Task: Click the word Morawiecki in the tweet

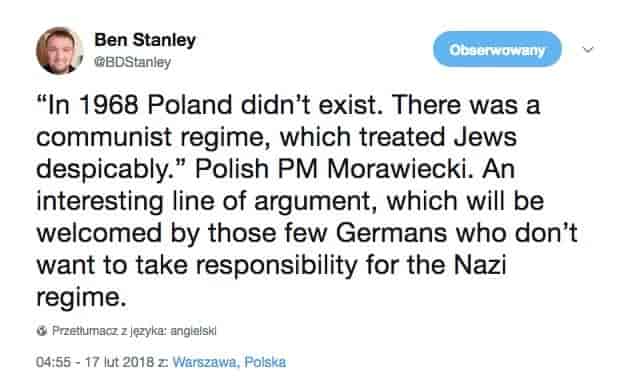Action: tap(400, 168)
